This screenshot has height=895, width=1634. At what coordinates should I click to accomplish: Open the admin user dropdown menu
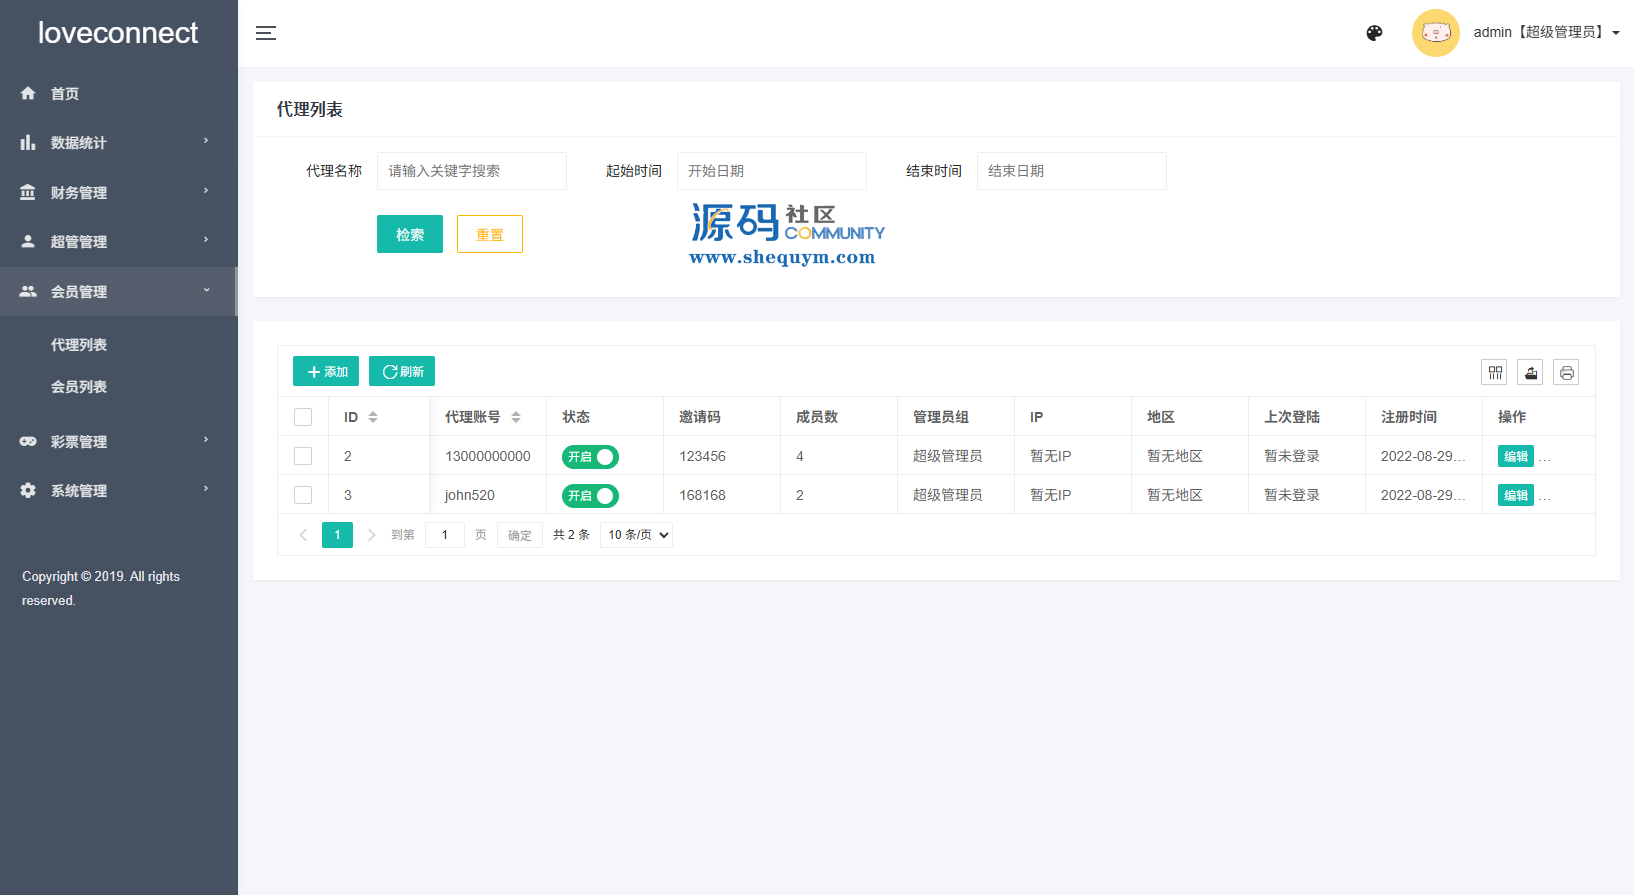tap(1546, 33)
